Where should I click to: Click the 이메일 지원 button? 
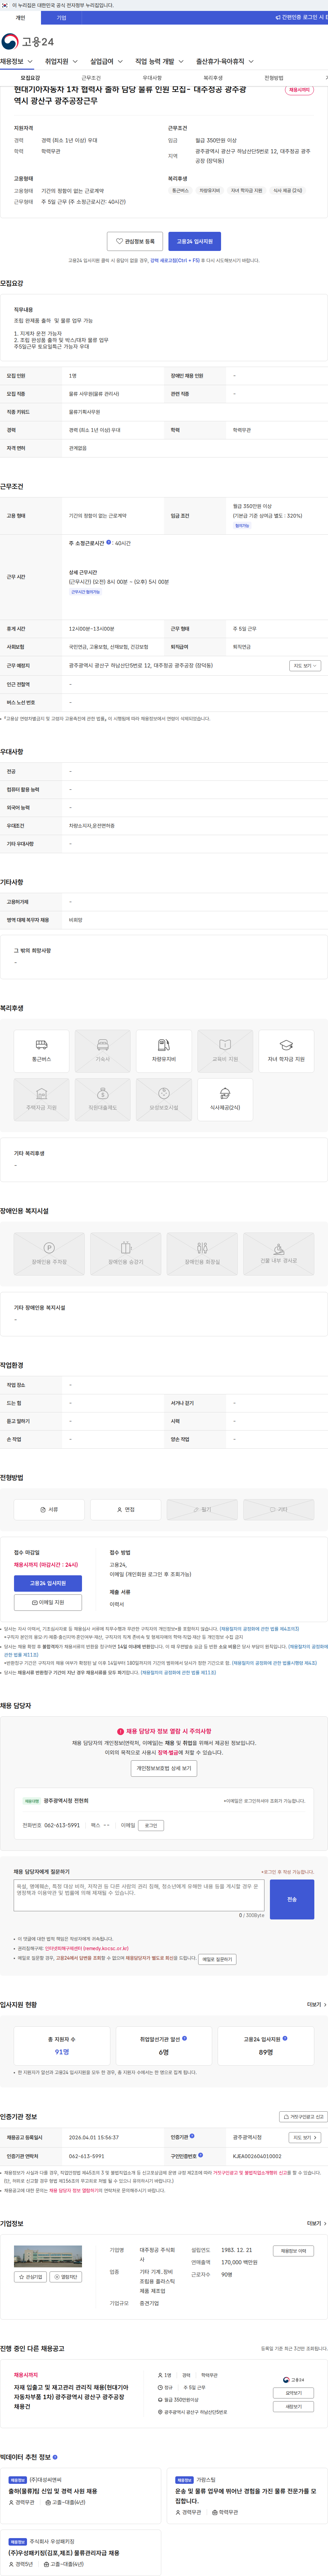[x=48, y=1602]
